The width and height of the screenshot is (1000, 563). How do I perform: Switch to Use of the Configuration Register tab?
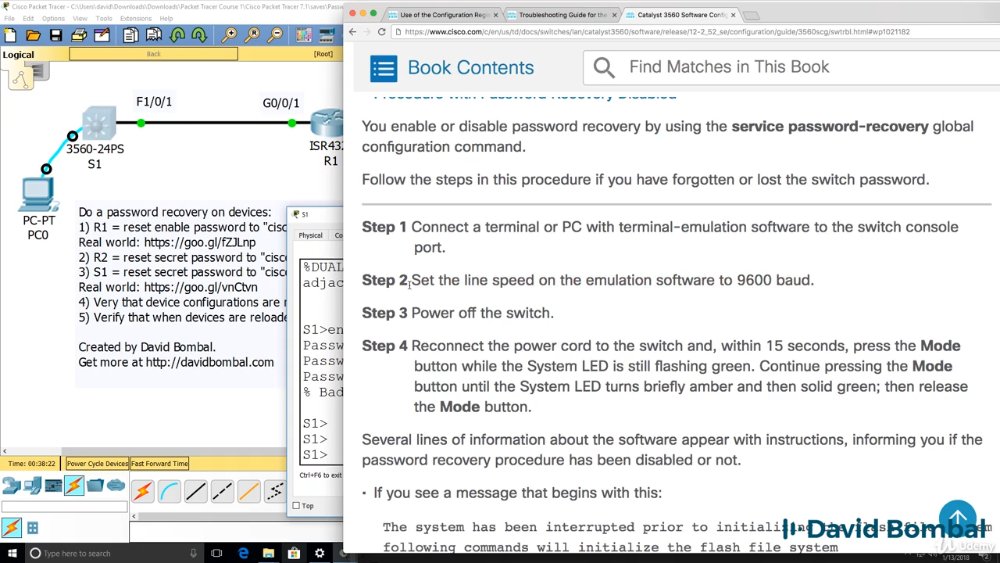pos(443,15)
